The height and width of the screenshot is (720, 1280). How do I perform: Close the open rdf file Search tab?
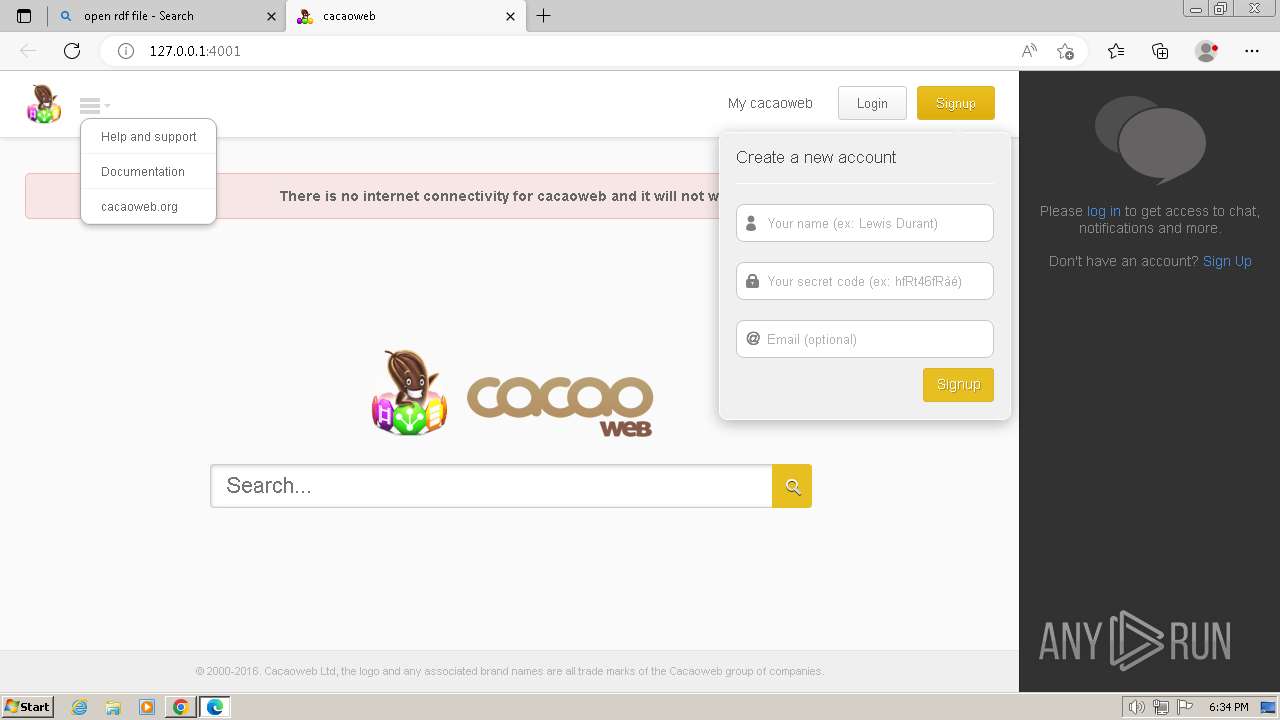tap(271, 16)
